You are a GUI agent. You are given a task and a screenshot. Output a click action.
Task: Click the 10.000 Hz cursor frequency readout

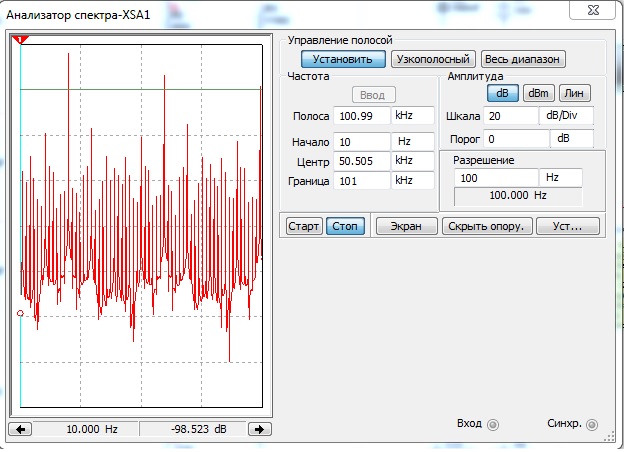pyautogui.click(x=86, y=429)
